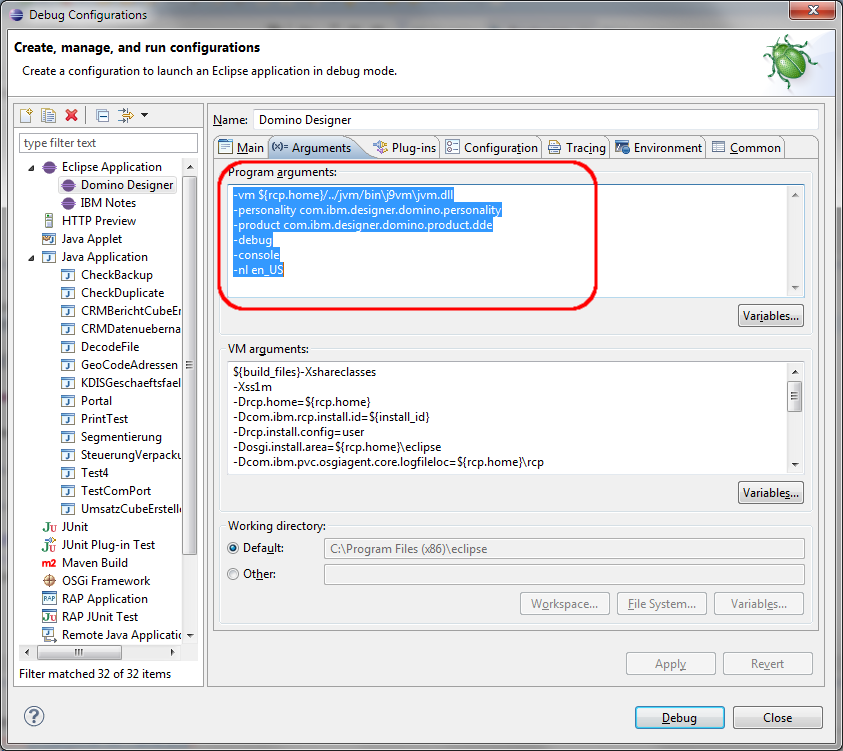This screenshot has height=751, width=843.
Task: Open the filter dropdown arrow in toolbar
Action: pos(145,116)
